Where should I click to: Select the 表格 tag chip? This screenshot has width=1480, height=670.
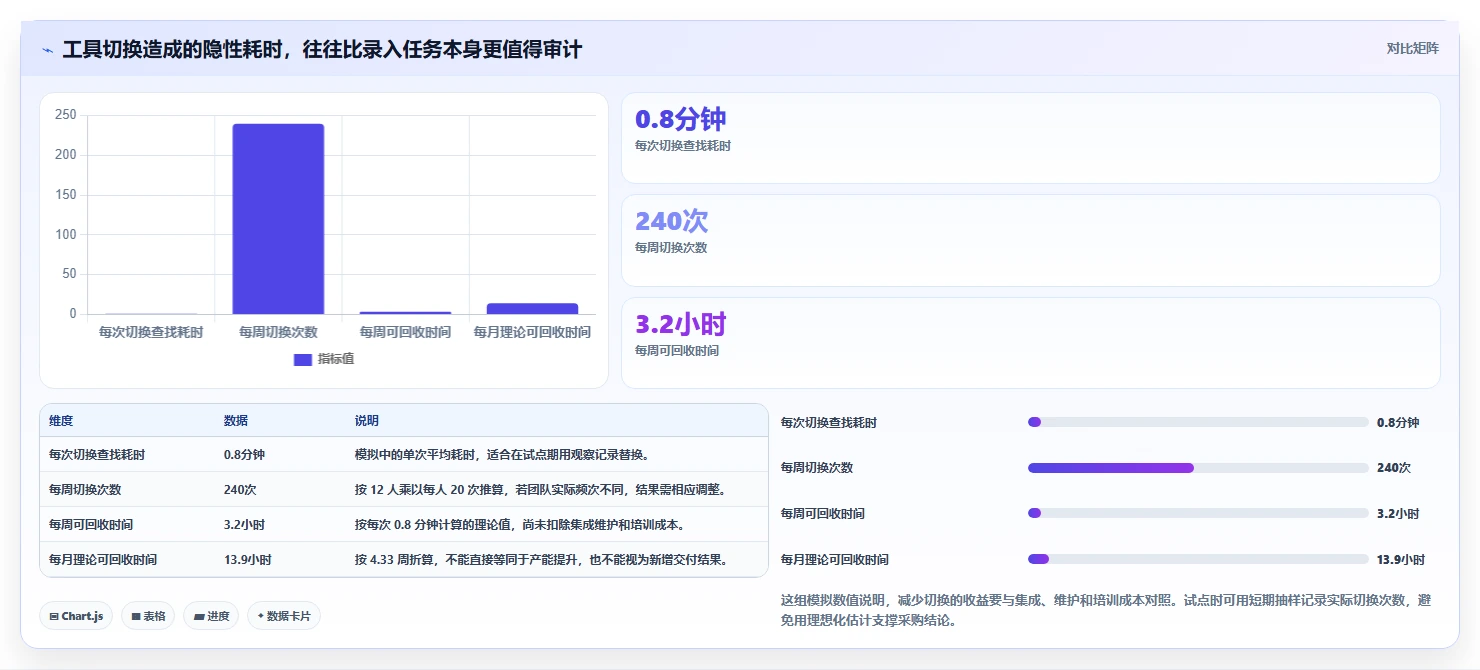click(x=149, y=616)
